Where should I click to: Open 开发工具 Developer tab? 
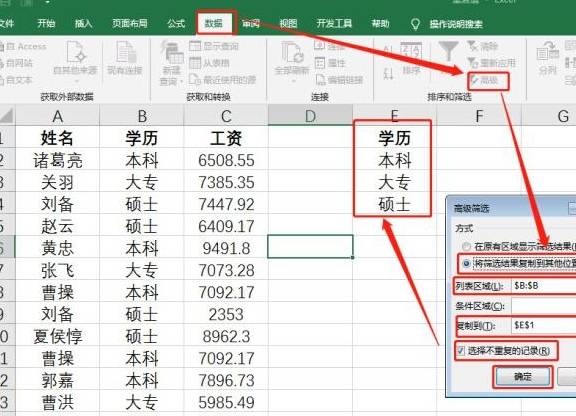pyautogui.click(x=334, y=24)
